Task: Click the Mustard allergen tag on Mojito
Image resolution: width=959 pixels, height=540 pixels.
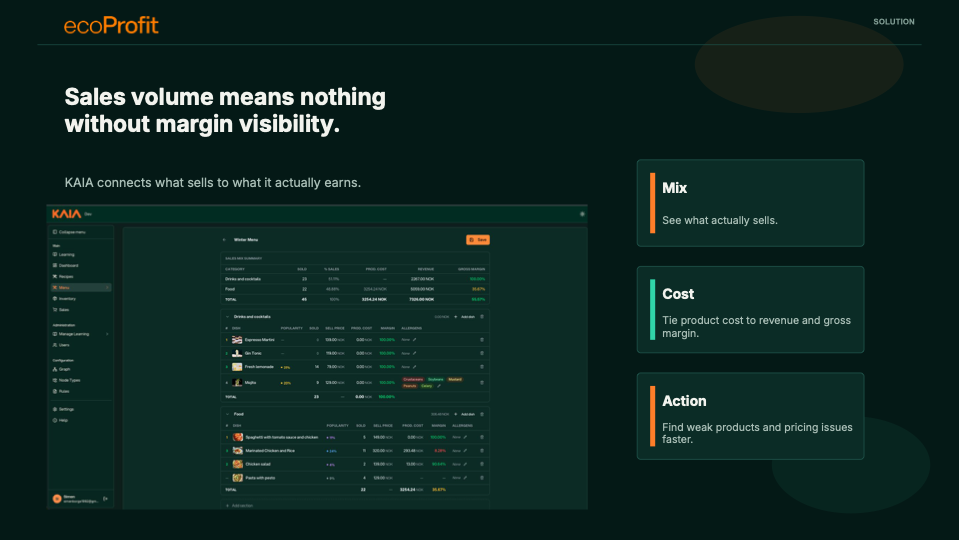Action: tap(455, 379)
